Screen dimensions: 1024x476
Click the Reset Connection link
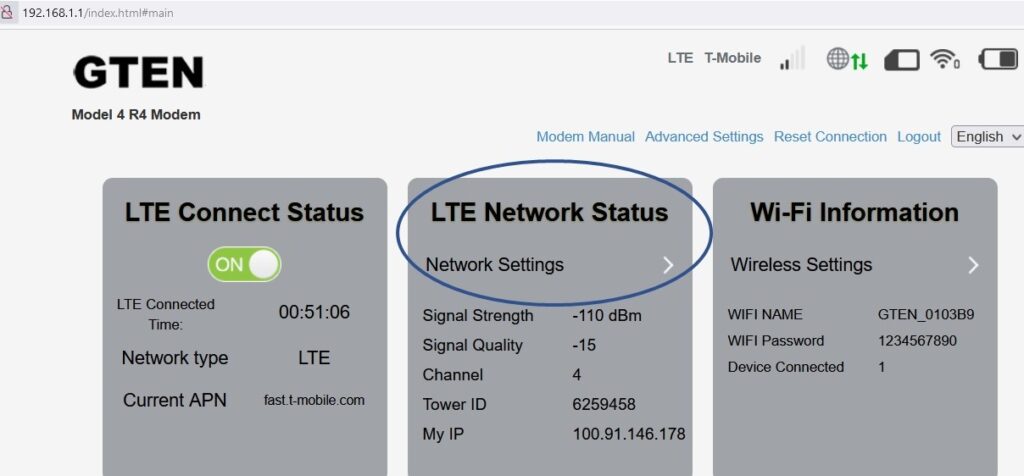click(x=830, y=137)
